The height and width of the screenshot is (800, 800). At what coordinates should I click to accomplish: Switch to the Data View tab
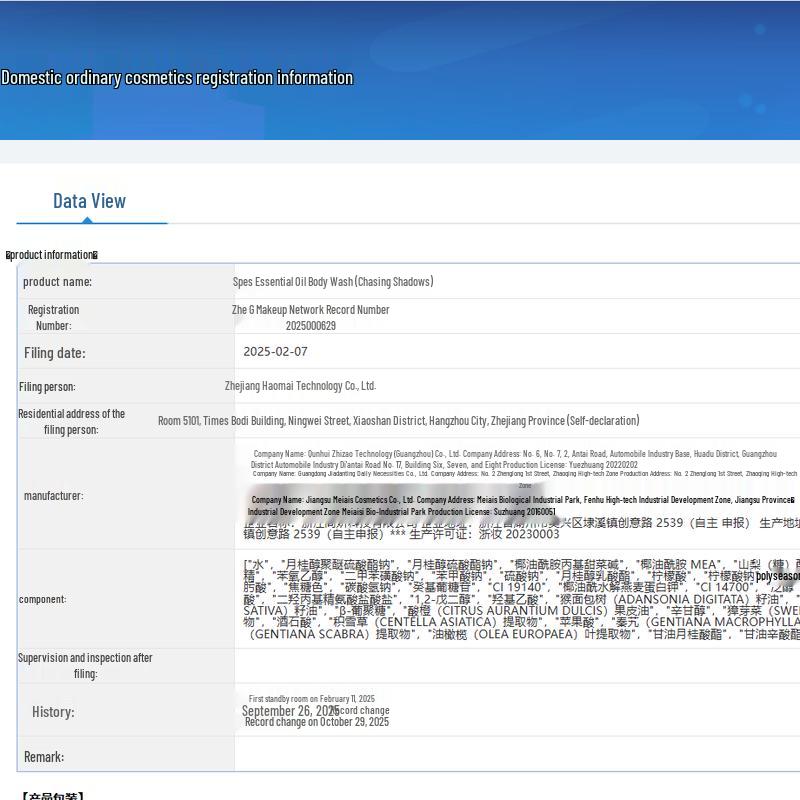point(90,201)
